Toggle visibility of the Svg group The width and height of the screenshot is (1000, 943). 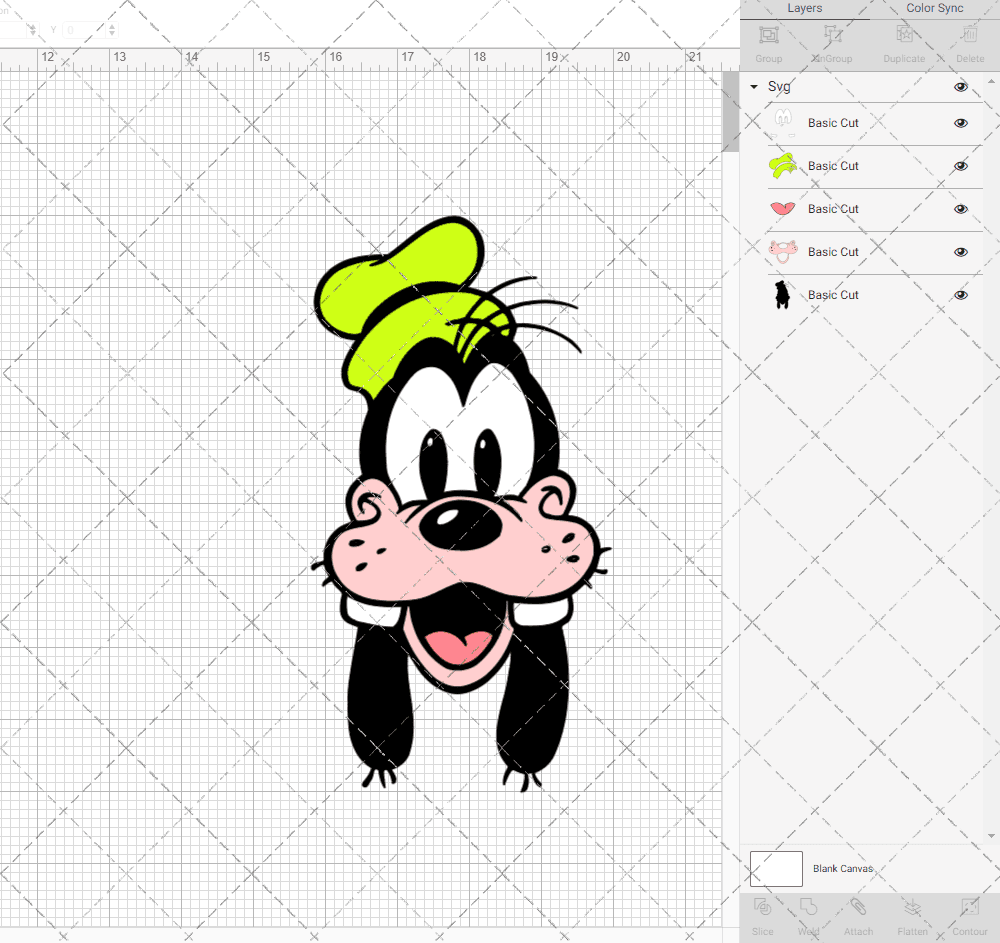(x=960, y=87)
